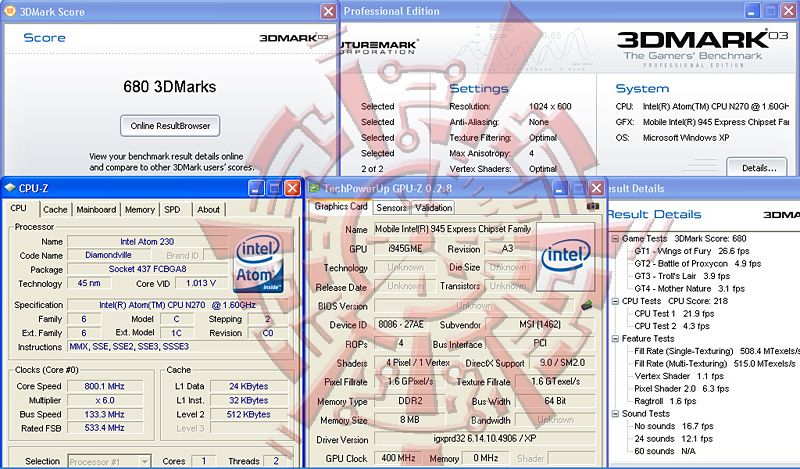
Task: Click the GPU-Z title bar icon
Action: tap(314, 188)
